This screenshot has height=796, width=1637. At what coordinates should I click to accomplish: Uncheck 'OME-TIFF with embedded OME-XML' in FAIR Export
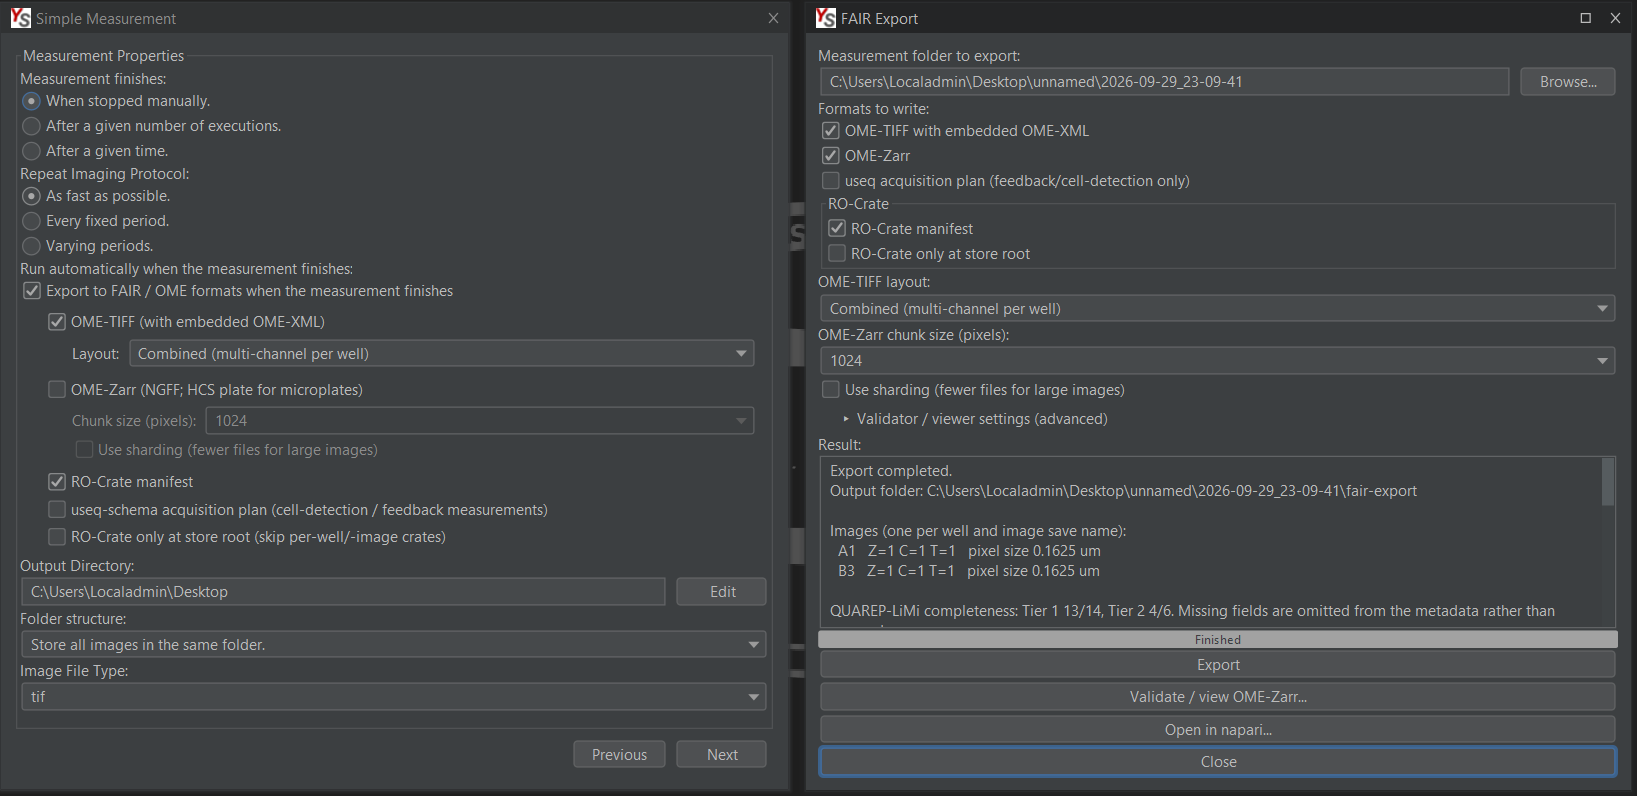(x=831, y=131)
